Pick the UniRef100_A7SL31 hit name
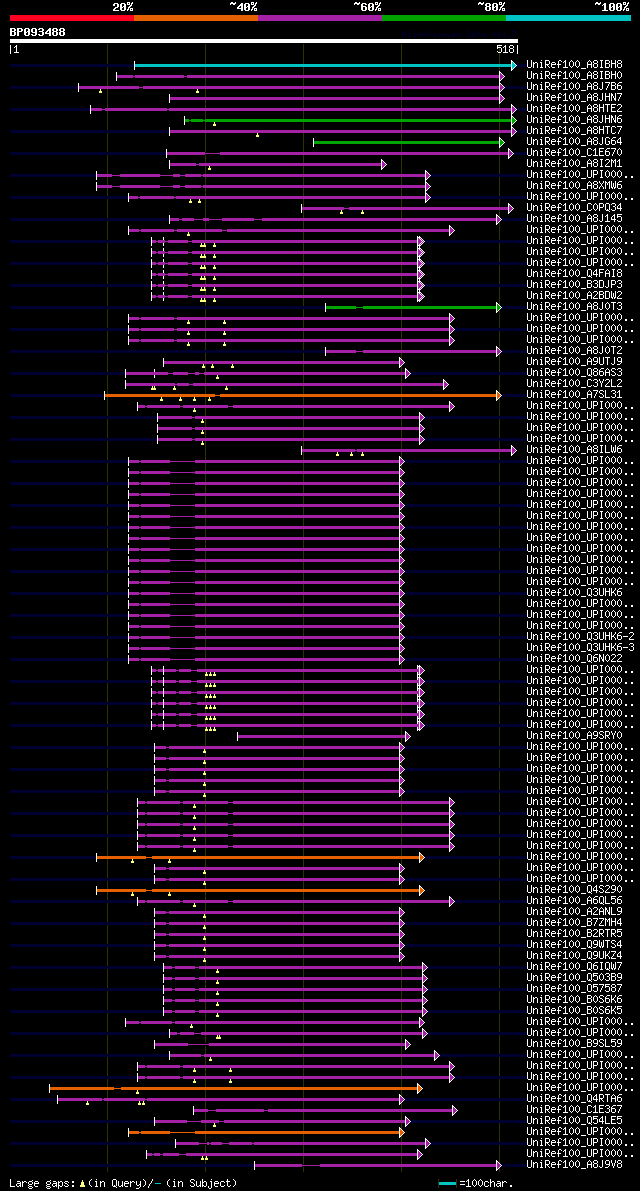Viewport: 640px width, 1191px height. coord(574,395)
